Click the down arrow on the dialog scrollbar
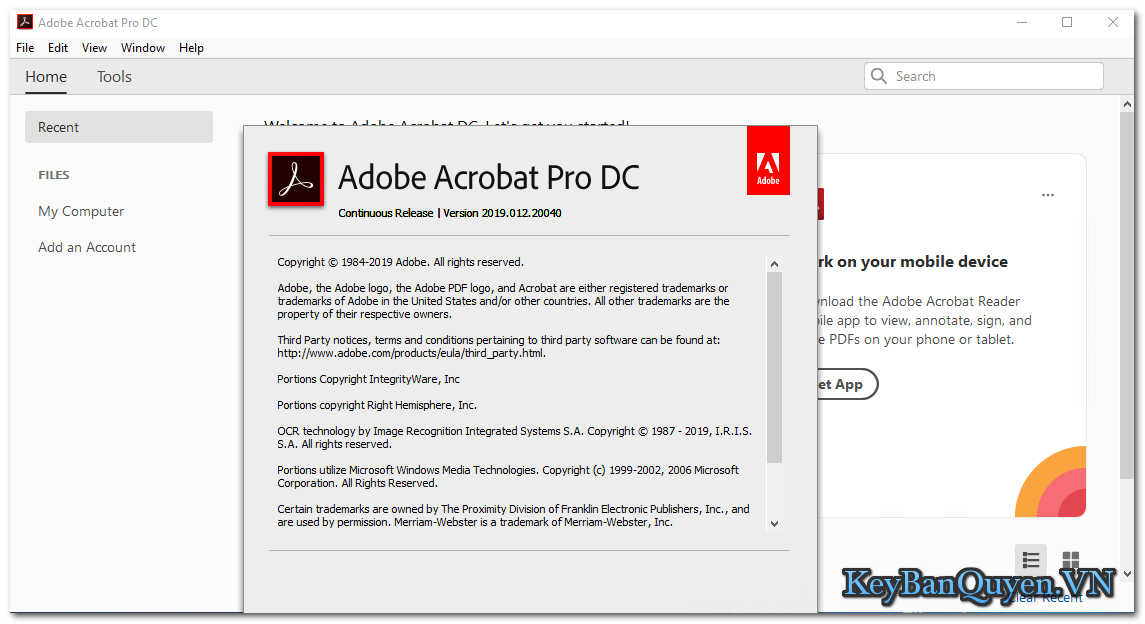 point(774,522)
